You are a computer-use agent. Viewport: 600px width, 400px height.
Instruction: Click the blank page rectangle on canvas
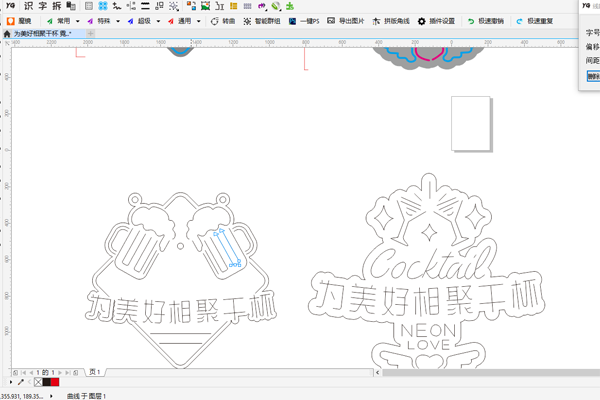point(471,123)
